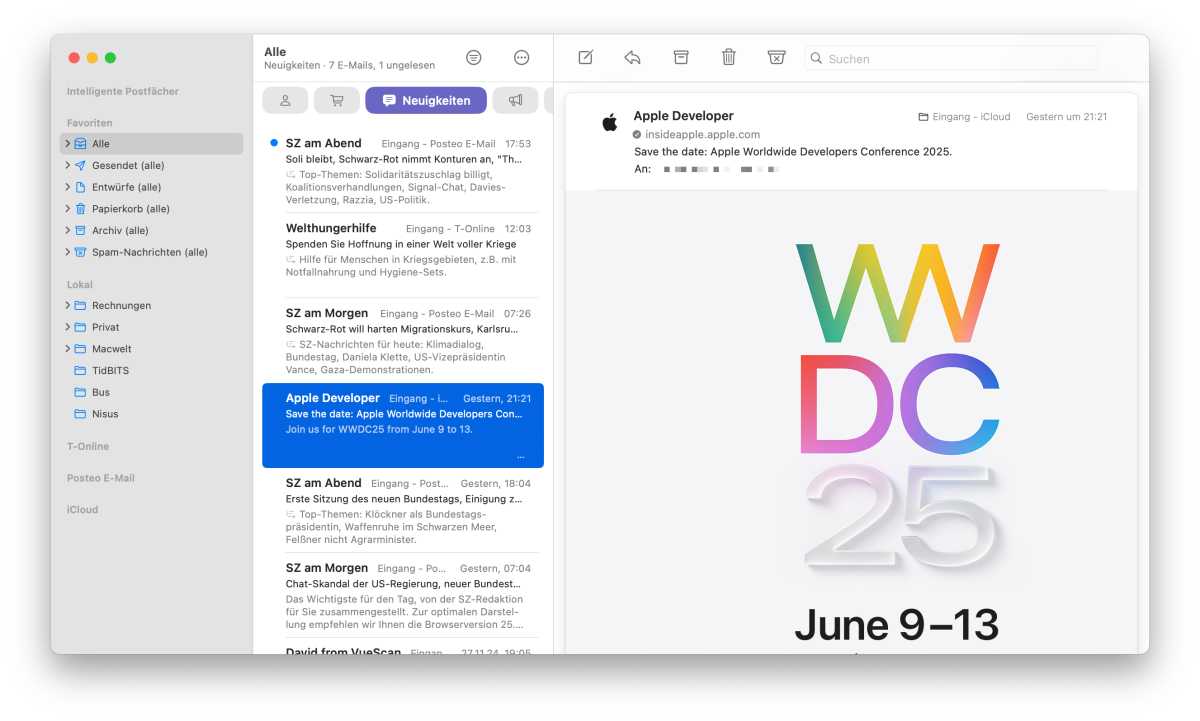Click the insideapple.apple.com sender address

pos(702,134)
